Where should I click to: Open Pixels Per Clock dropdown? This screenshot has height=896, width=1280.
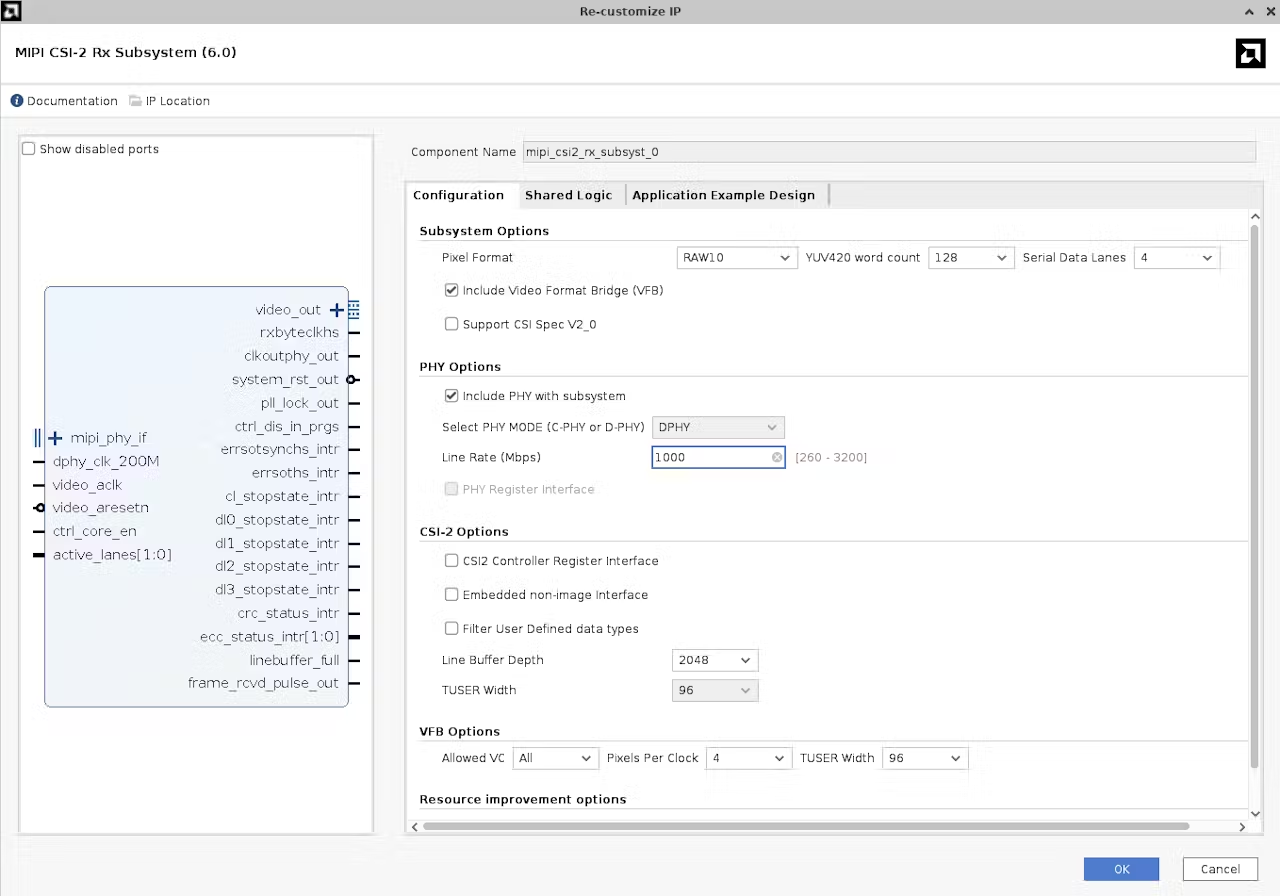(749, 758)
